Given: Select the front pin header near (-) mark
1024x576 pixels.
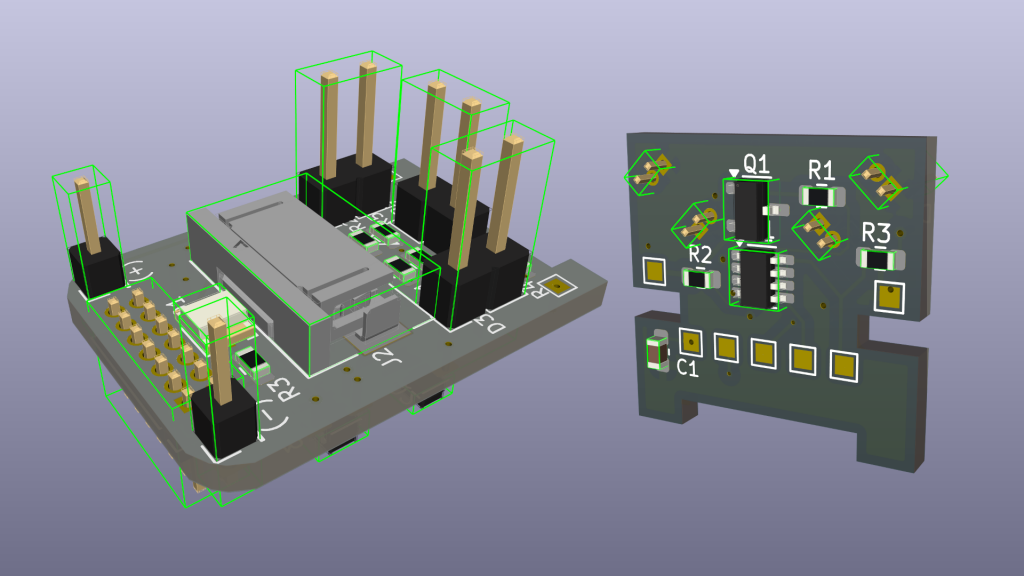Looking at the screenshot, I should tap(220, 420).
